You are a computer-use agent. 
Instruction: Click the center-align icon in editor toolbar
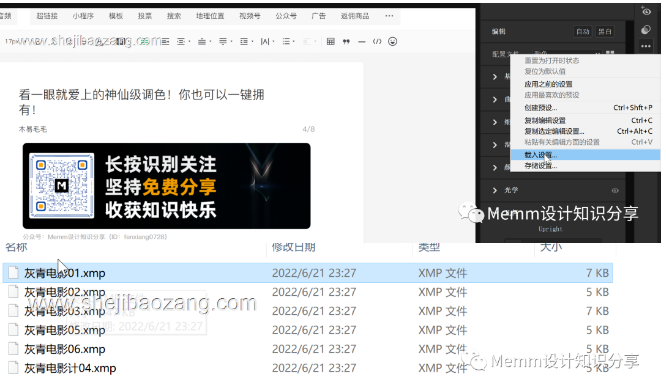[181, 41]
